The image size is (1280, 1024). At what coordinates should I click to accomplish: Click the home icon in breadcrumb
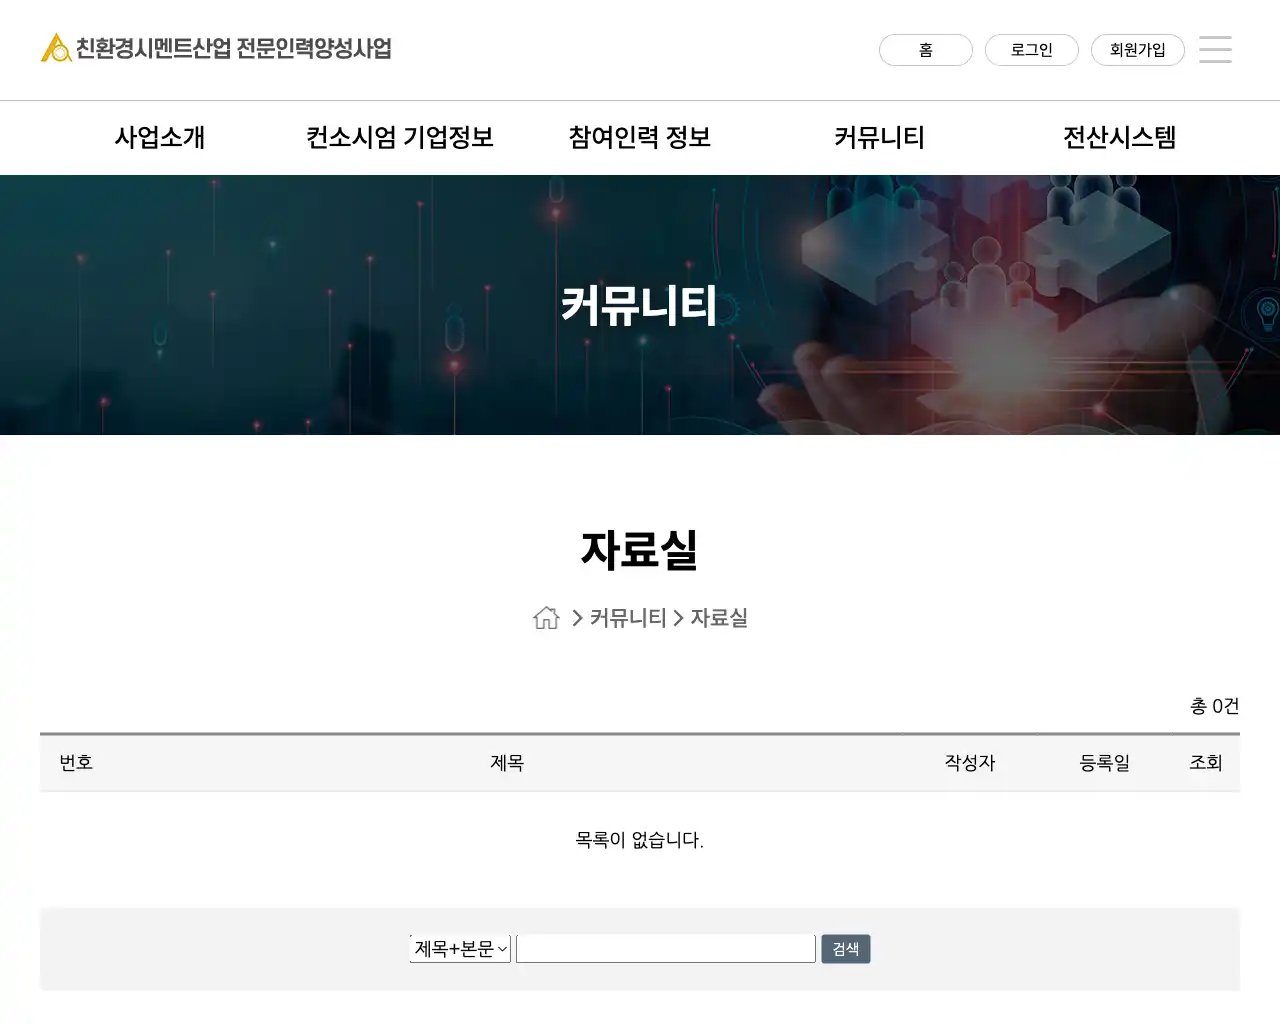pos(546,618)
